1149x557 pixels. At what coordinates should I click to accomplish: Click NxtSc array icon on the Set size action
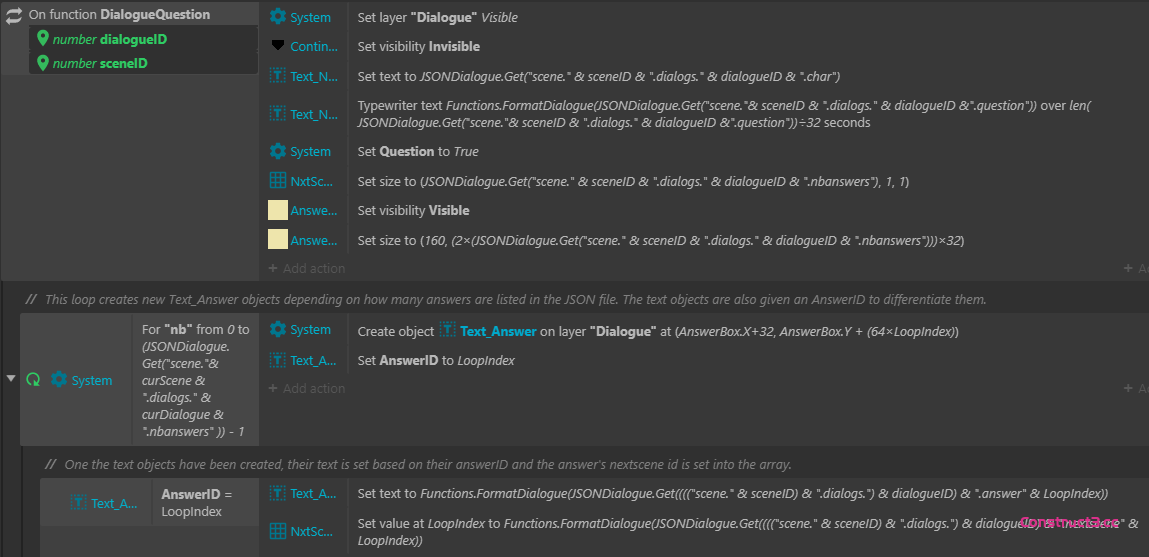[278, 181]
